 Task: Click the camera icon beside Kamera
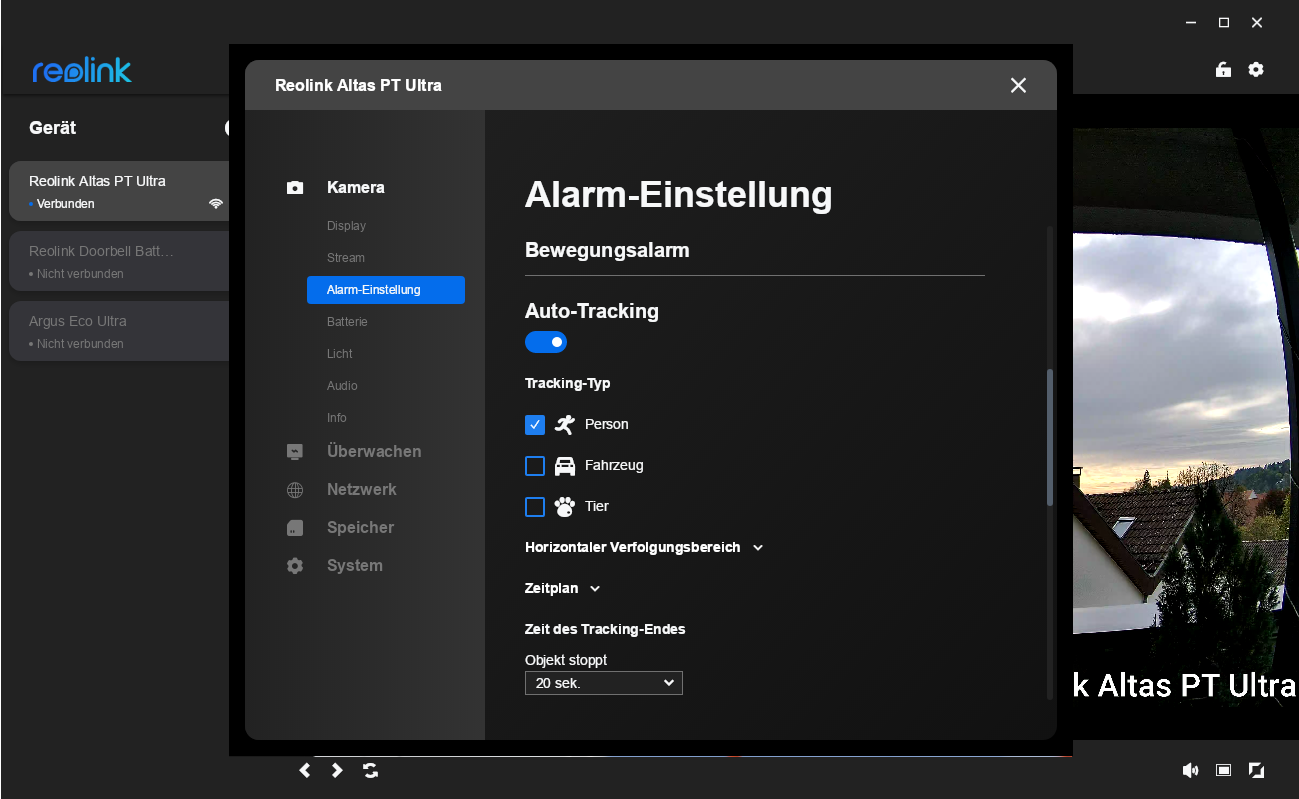(295, 188)
